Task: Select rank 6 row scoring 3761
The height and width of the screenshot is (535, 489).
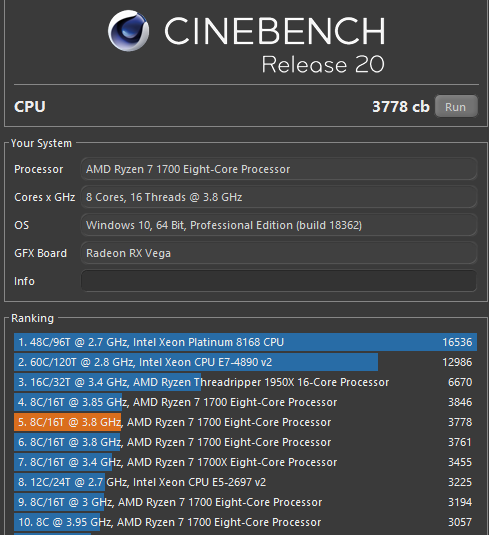Action: [245, 442]
